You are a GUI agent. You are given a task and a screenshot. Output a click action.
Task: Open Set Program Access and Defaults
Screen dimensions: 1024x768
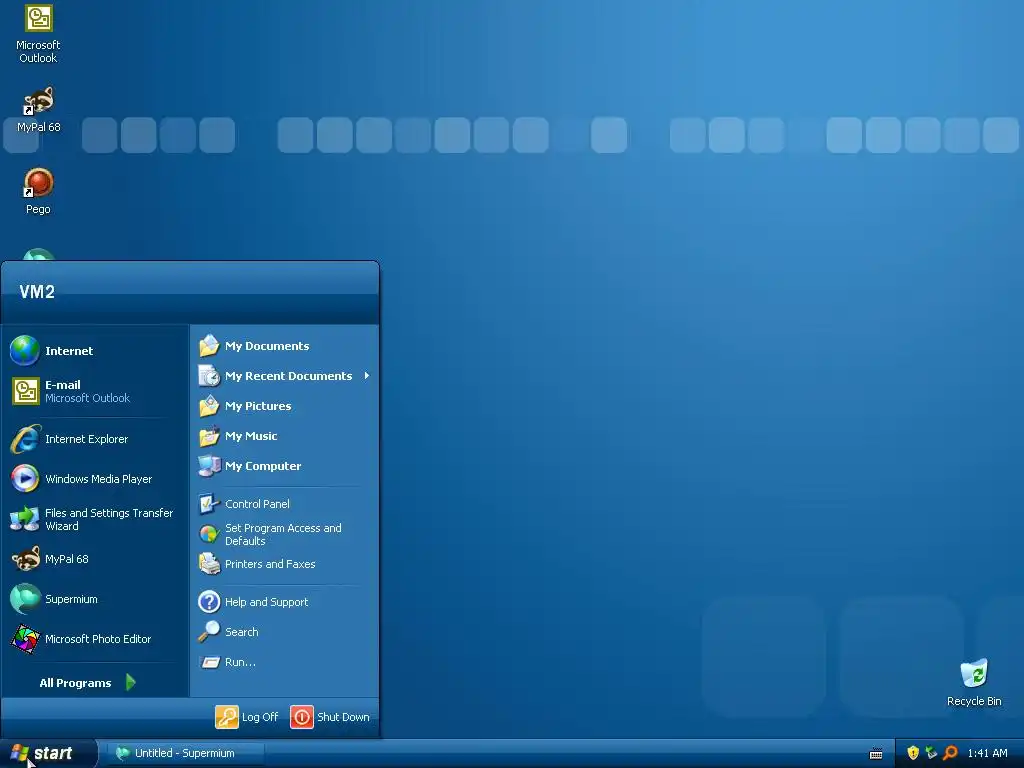click(x=285, y=534)
